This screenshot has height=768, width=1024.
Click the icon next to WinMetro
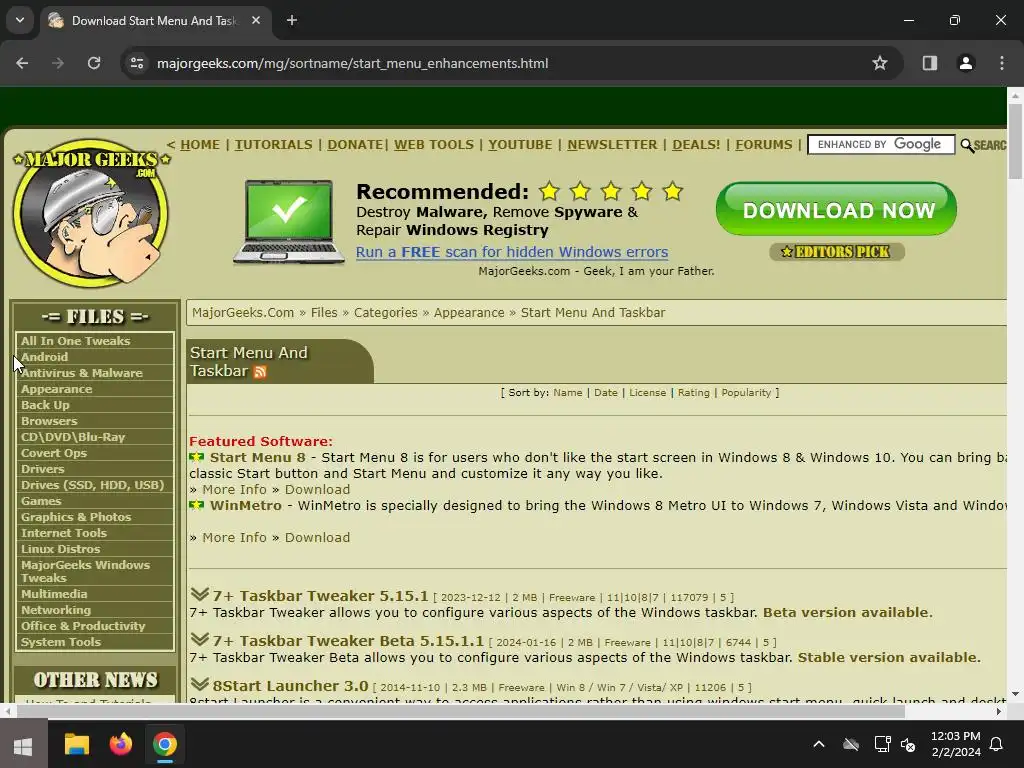click(197, 505)
